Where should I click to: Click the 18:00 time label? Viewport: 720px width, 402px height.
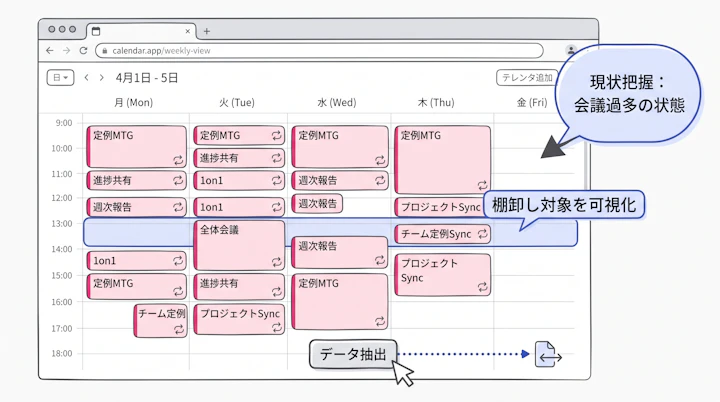point(62,353)
